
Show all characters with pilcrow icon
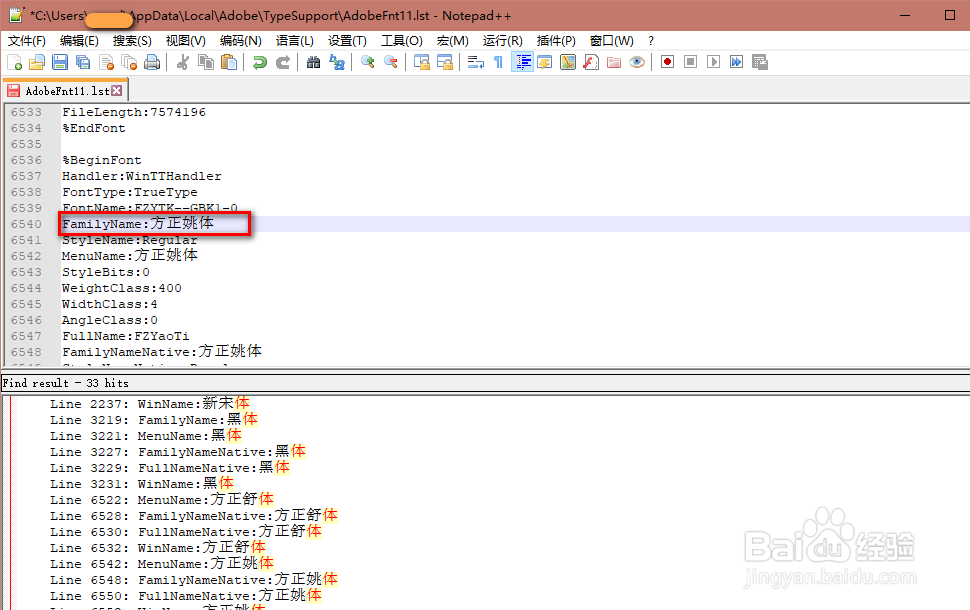pyautogui.click(x=499, y=62)
